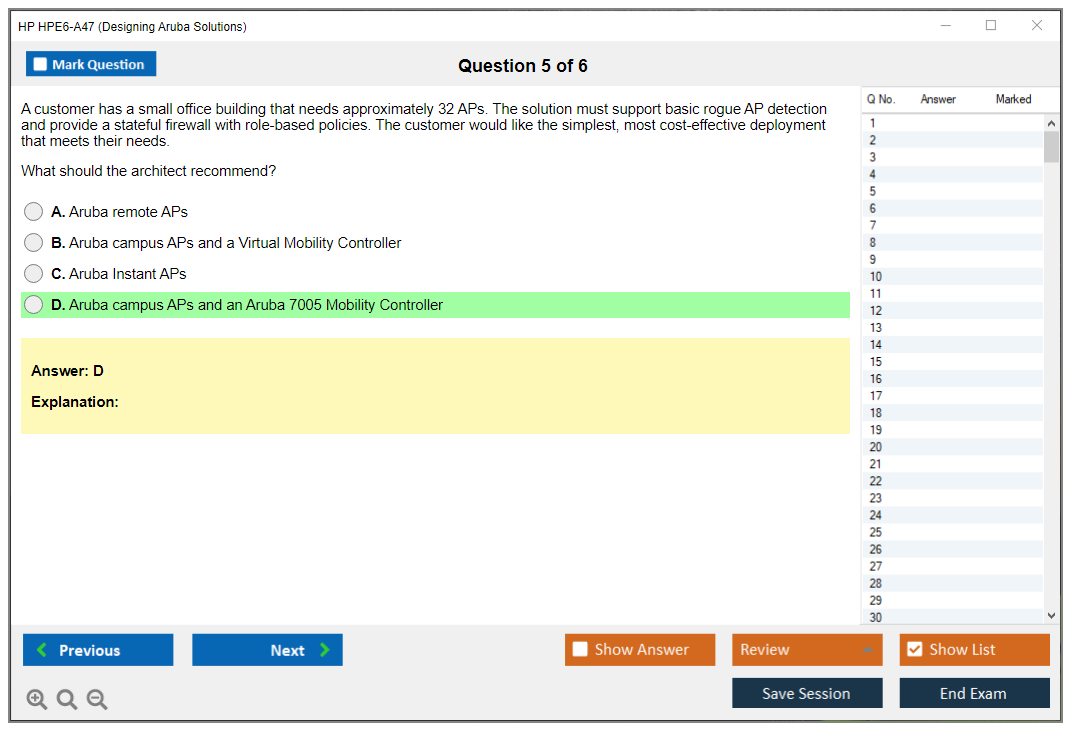This screenshot has width=1075, height=735.
Task: Open the Review dropdown menu
Action: click(807, 650)
